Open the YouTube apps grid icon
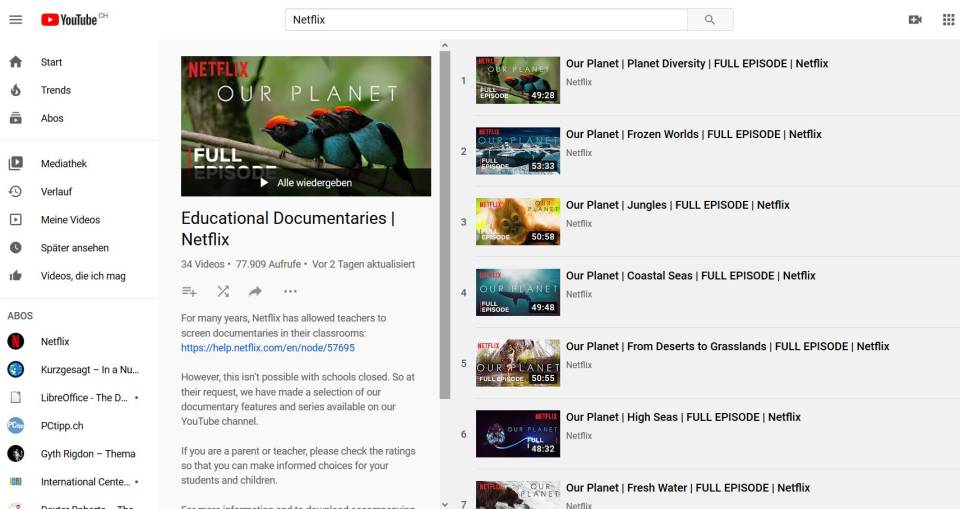 [948, 20]
